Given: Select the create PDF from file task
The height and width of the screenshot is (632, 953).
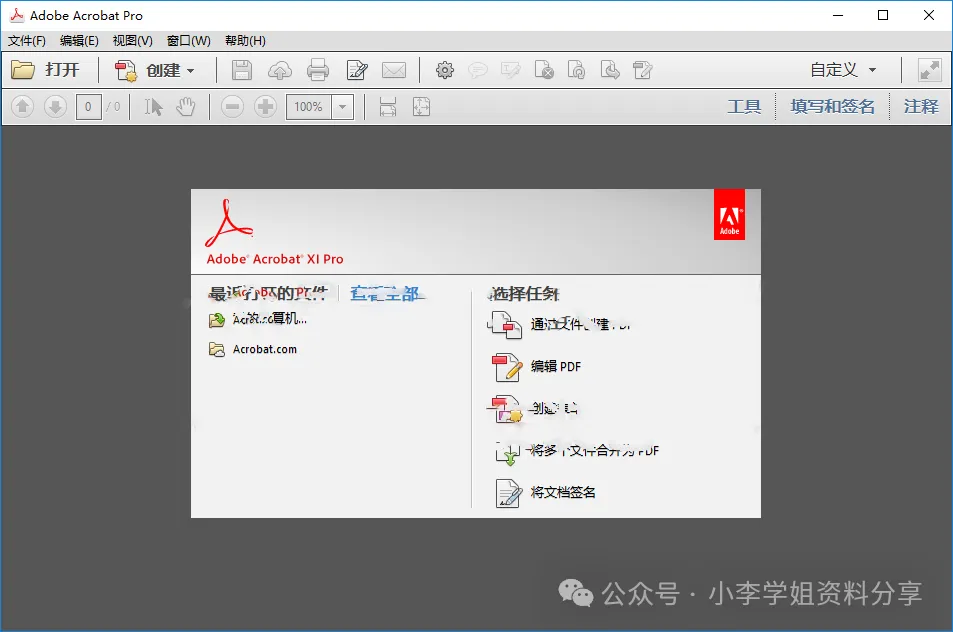Looking at the screenshot, I should 580,325.
